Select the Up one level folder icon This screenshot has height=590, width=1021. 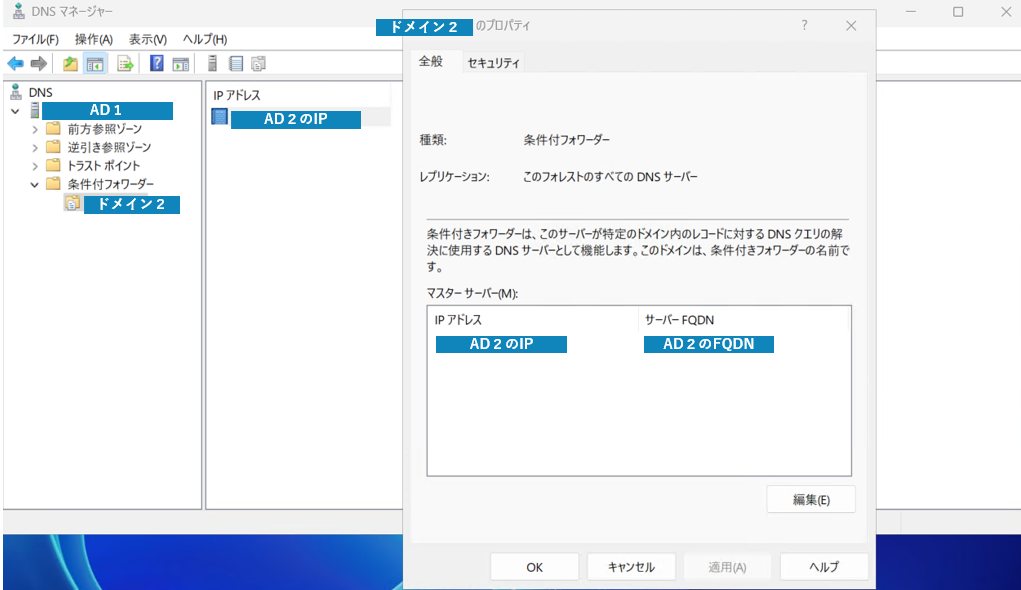pos(69,63)
